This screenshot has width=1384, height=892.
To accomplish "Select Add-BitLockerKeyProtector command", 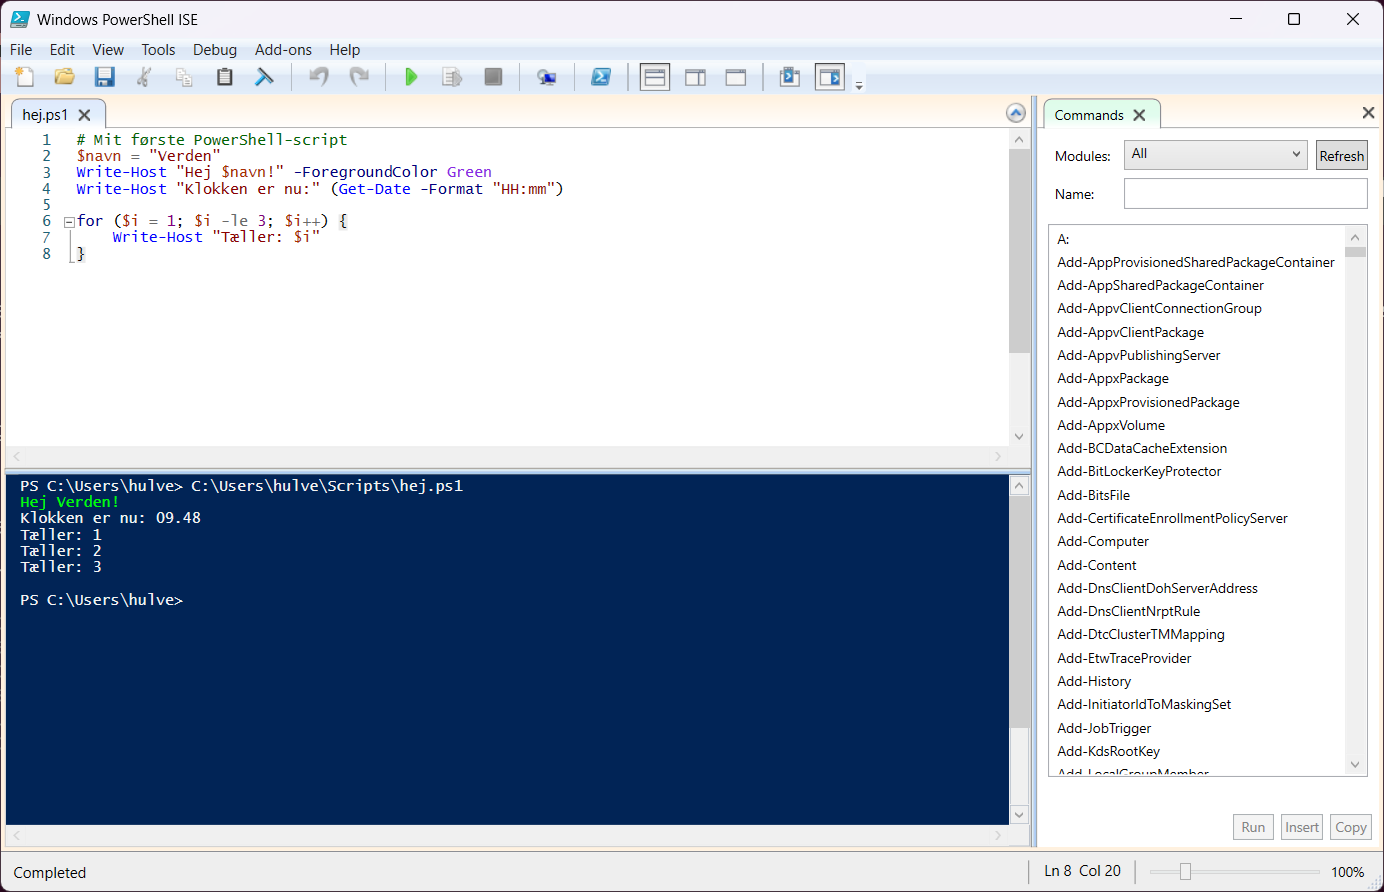I will tap(1139, 471).
